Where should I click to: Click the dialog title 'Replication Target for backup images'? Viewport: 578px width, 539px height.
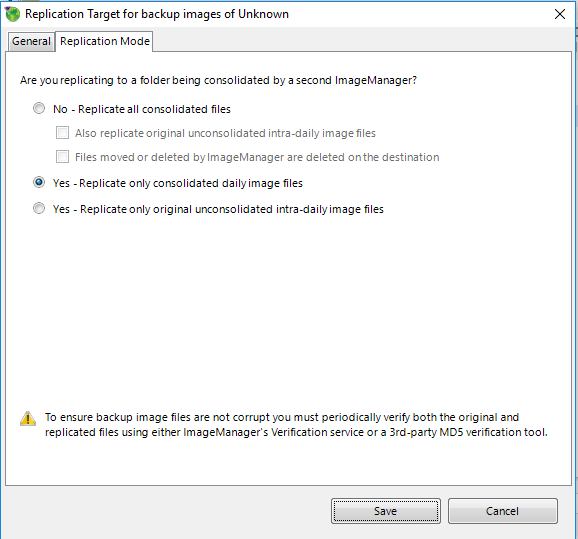[x=157, y=14]
